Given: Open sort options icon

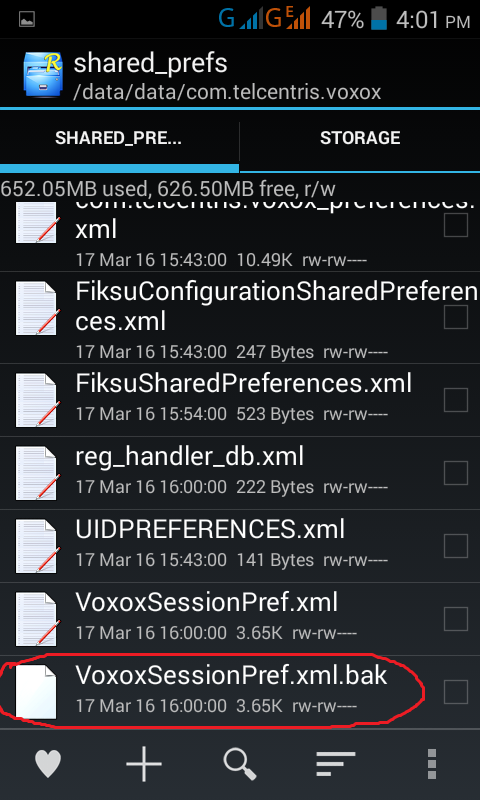Looking at the screenshot, I should coord(335,765).
